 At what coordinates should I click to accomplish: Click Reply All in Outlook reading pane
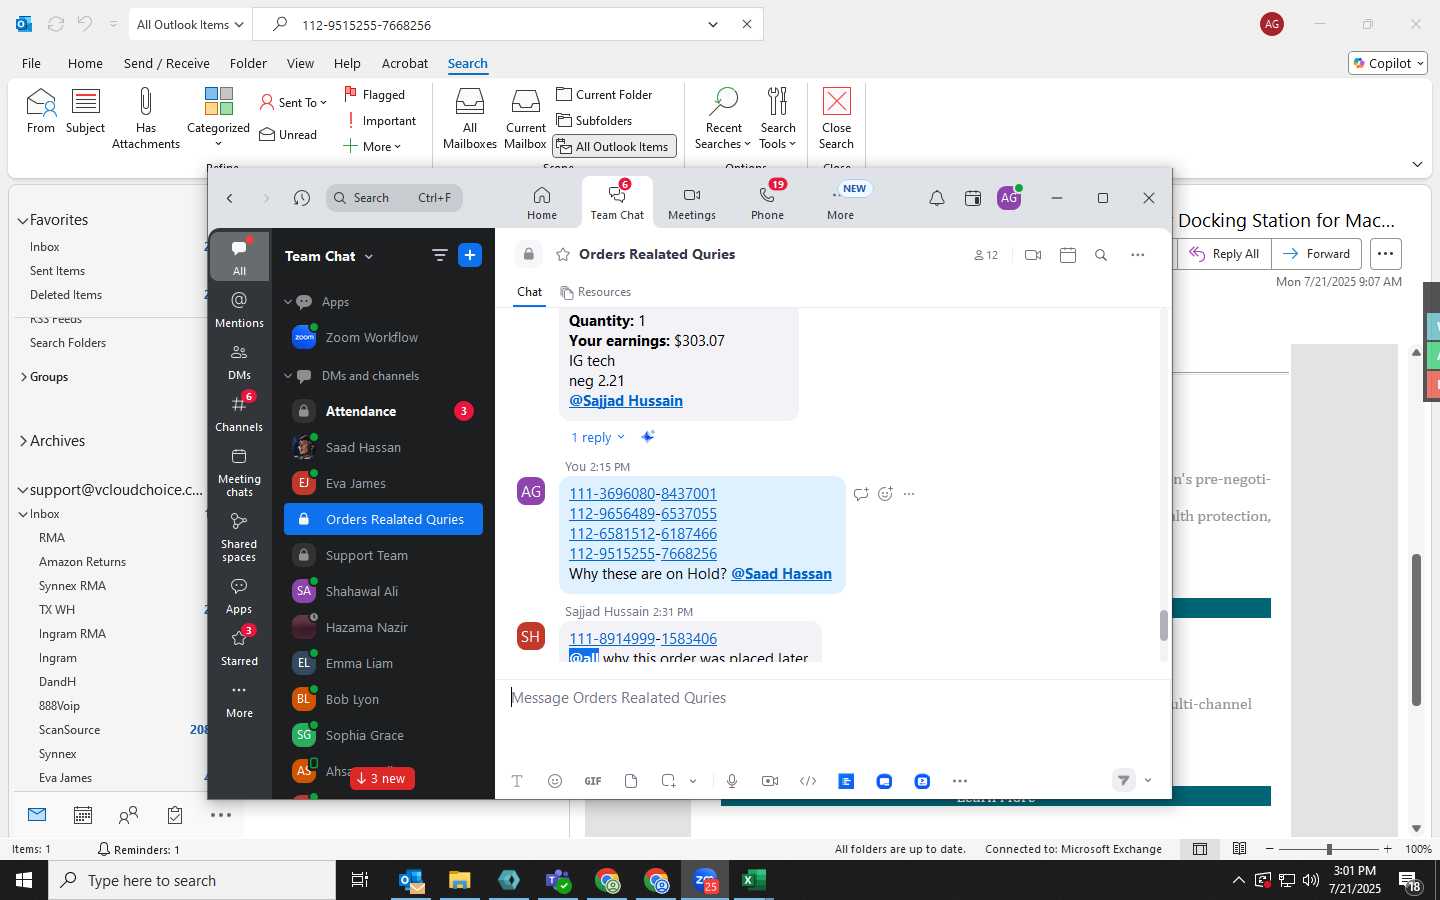pos(1224,254)
